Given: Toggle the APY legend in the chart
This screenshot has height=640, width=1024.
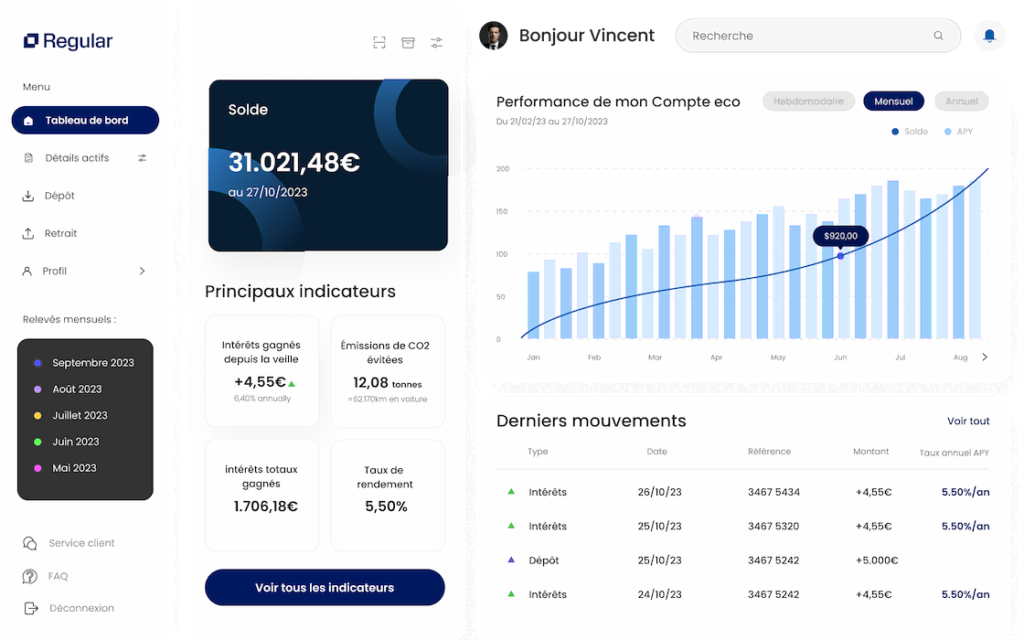Looking at the screenshot, I should pyautogui.click(x=955, y=131).
